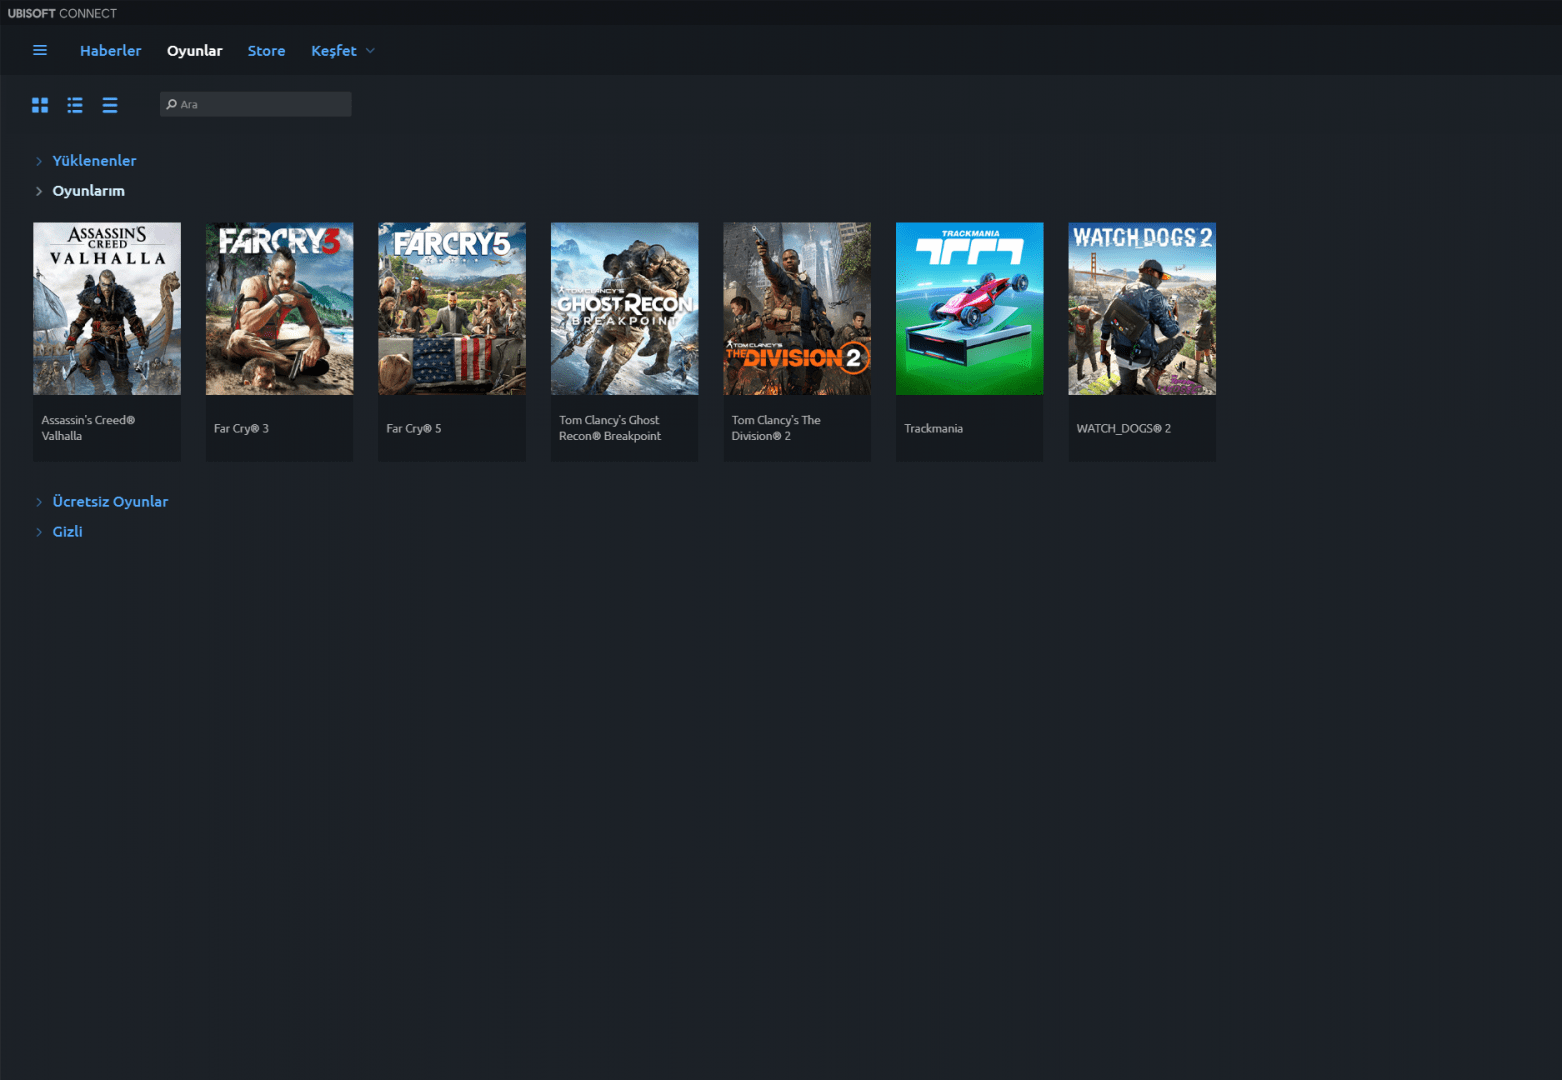
Task: Open Ghost Recon Breakpoint cover
Action: point(624,308)
